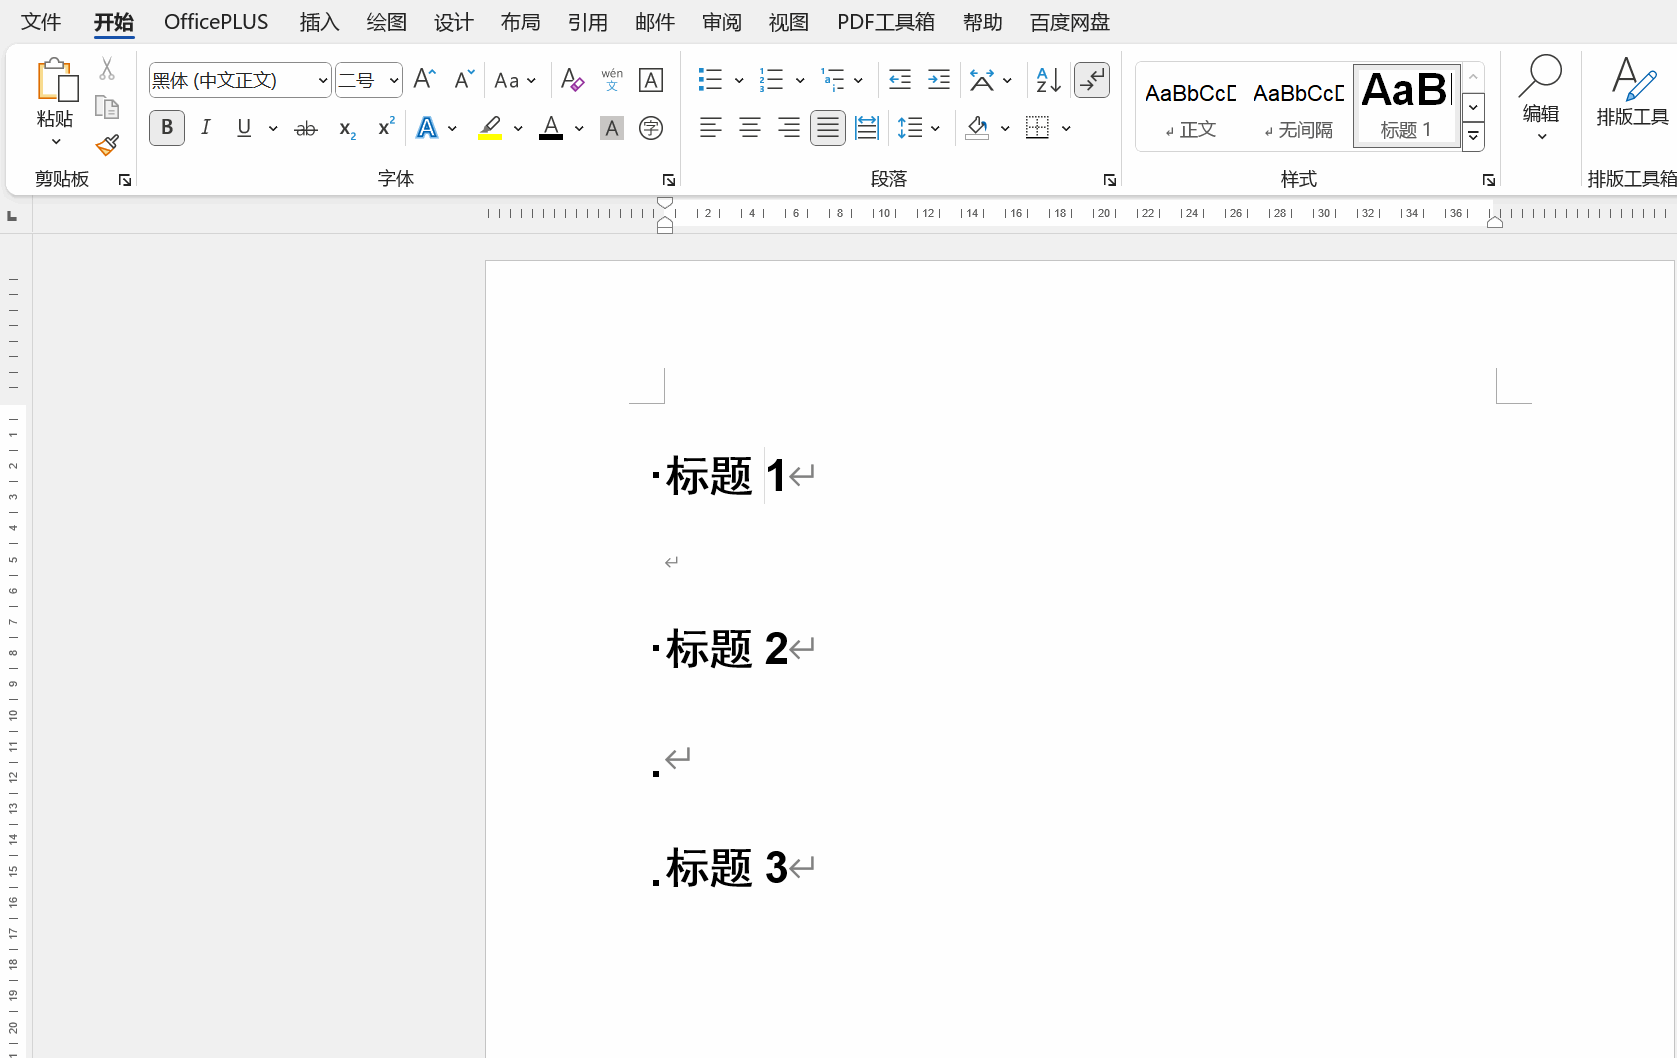Click the Phonetic Guide wén icon
The height and width of the screenshot is (1058, 1677).
click(612, 80)
